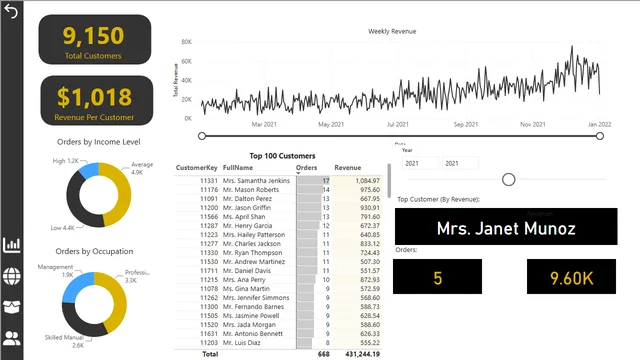Viewport: 640px width, 360px height.
Task: Click the Mrs. Janet Munoz top customer card
Action: 506,227
